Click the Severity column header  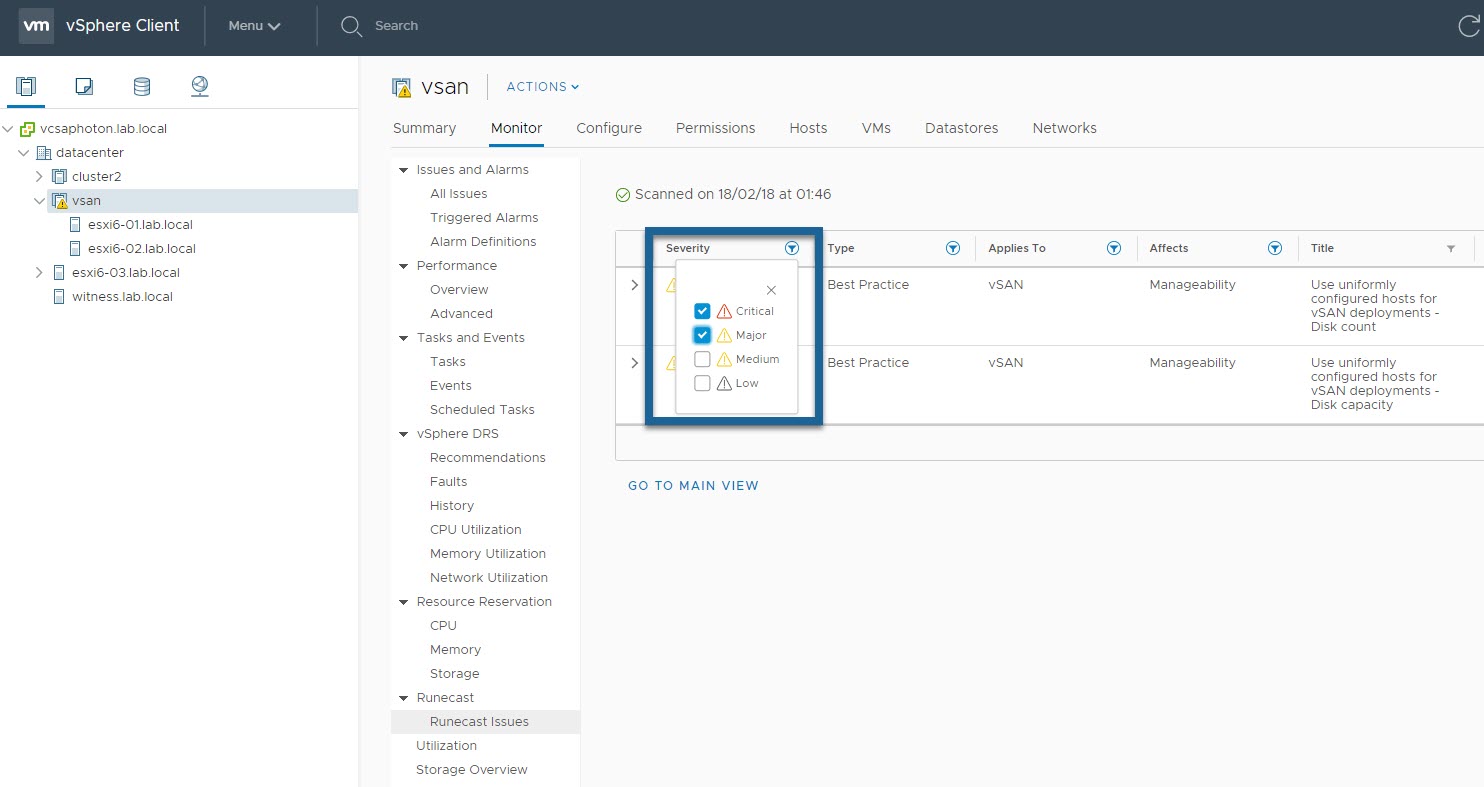click(688, 248)
